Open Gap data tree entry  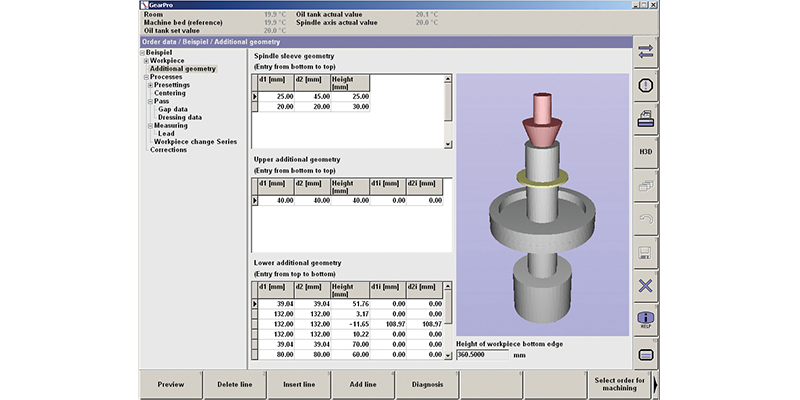(173, 109)
